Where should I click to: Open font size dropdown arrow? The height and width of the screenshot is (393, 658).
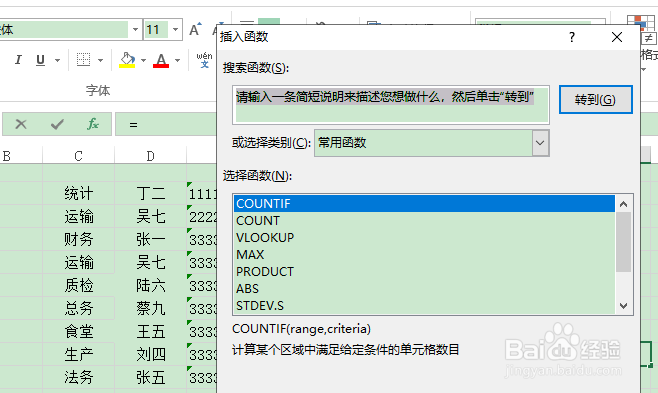[175, 30]
